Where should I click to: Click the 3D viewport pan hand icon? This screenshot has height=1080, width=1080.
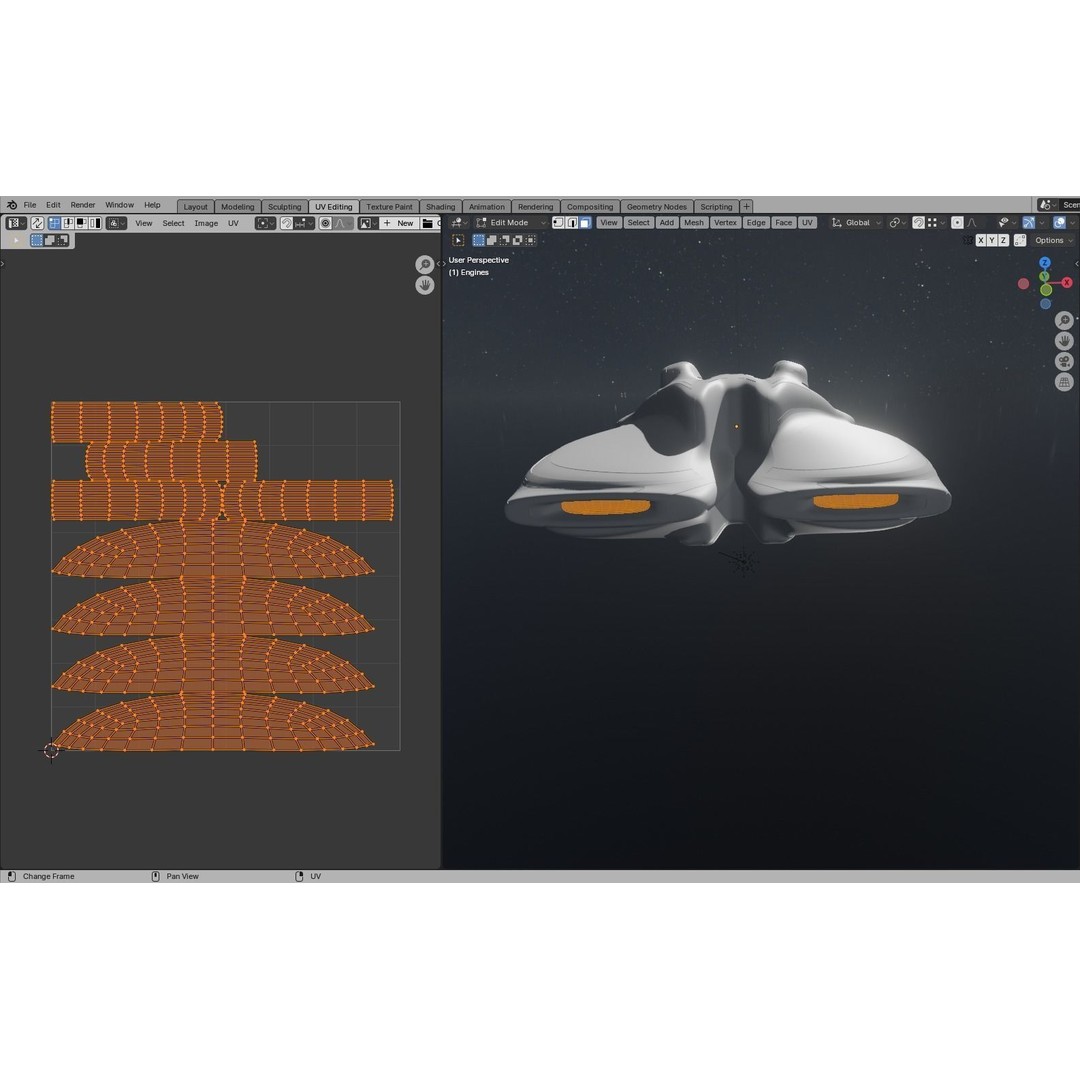pos(1064,341)
